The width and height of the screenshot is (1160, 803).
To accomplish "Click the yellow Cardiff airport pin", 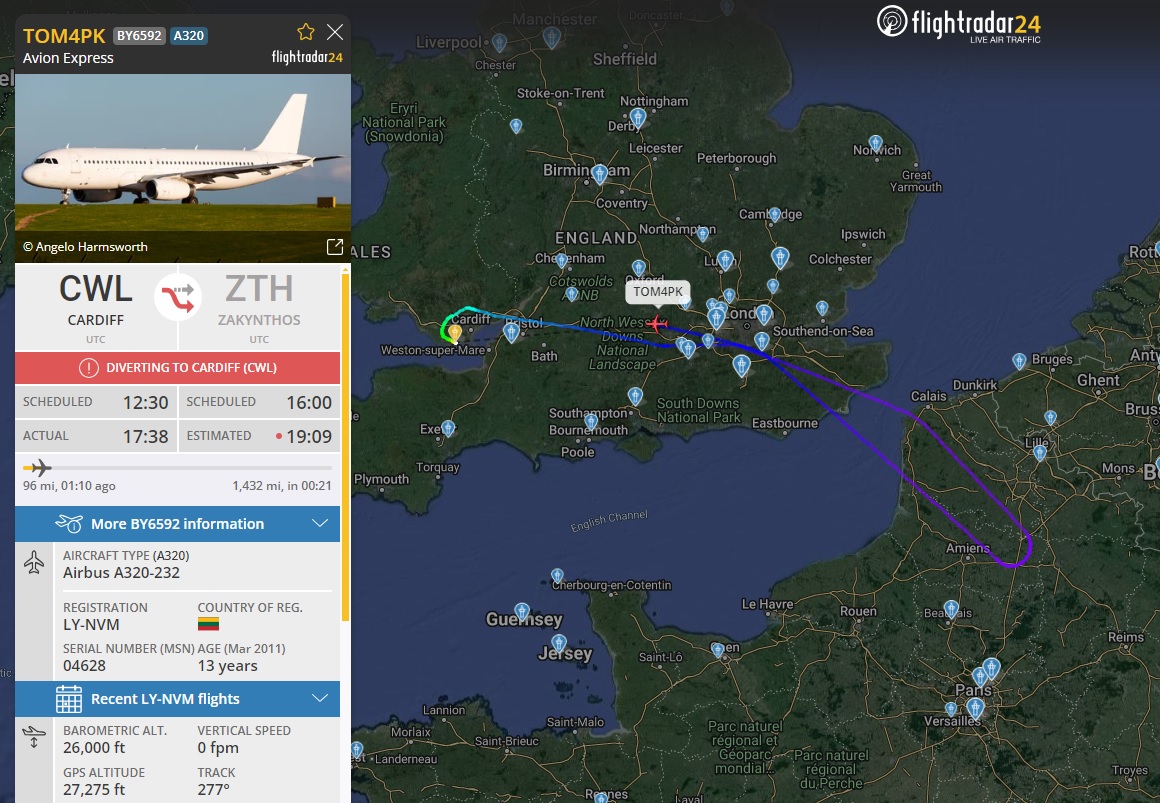I will (x=455, y=334).
